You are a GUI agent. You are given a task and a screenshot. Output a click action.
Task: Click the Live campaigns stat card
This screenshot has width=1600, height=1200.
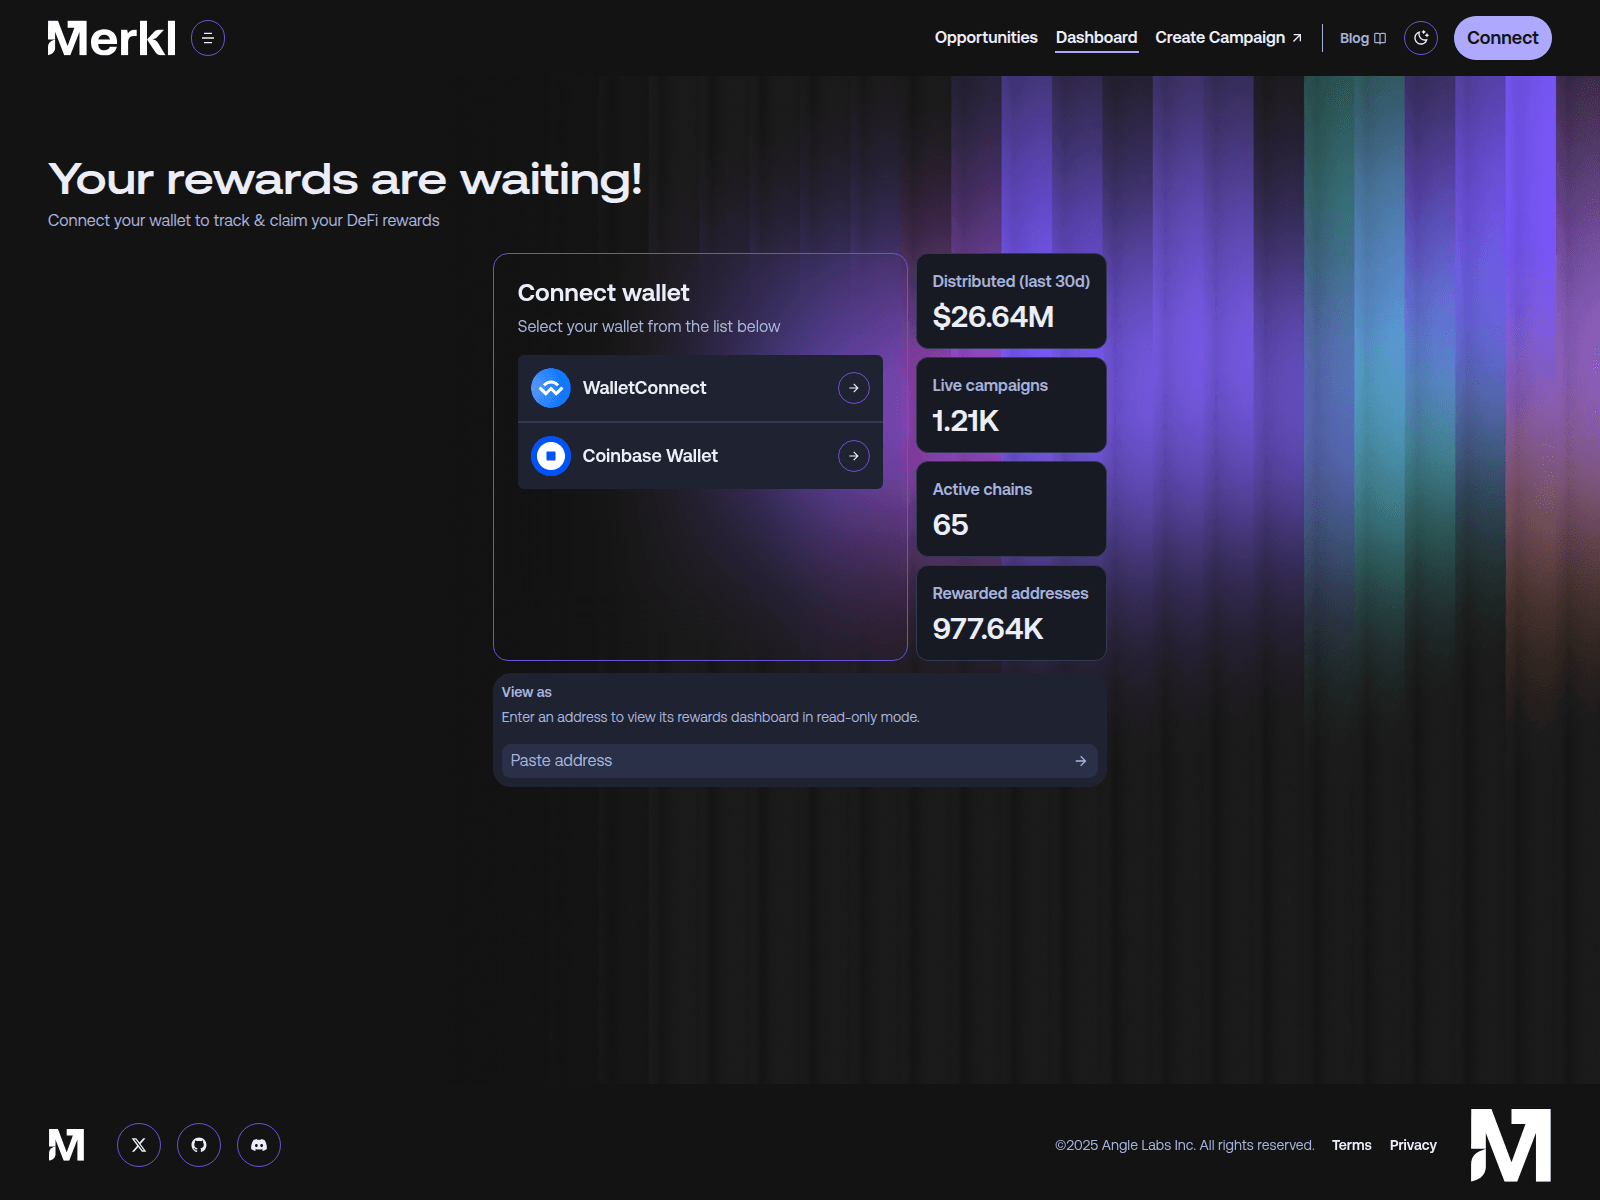[1011, 405]
